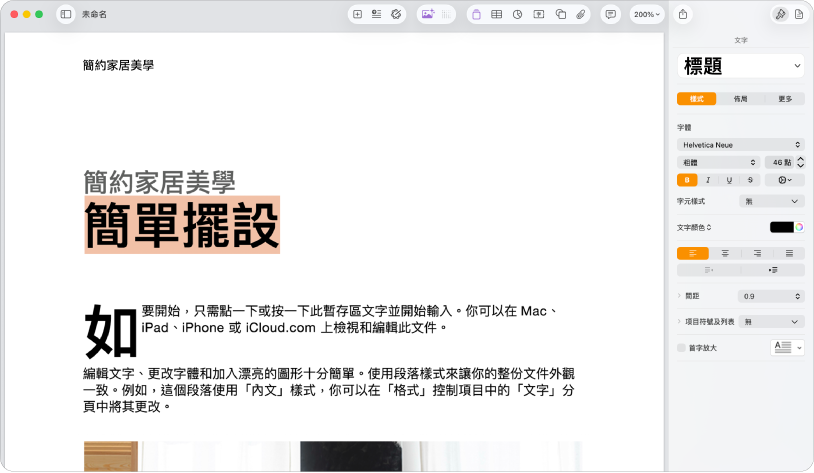This screenshot has height=473, width=814.
Task: Click the decrease indent button
Action: [x=709, y=270]
